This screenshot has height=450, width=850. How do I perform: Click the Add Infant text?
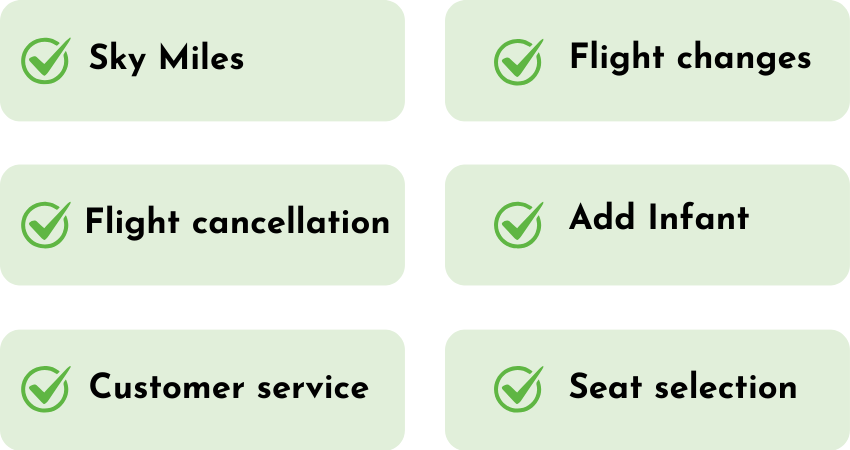(x=659, y=217)
